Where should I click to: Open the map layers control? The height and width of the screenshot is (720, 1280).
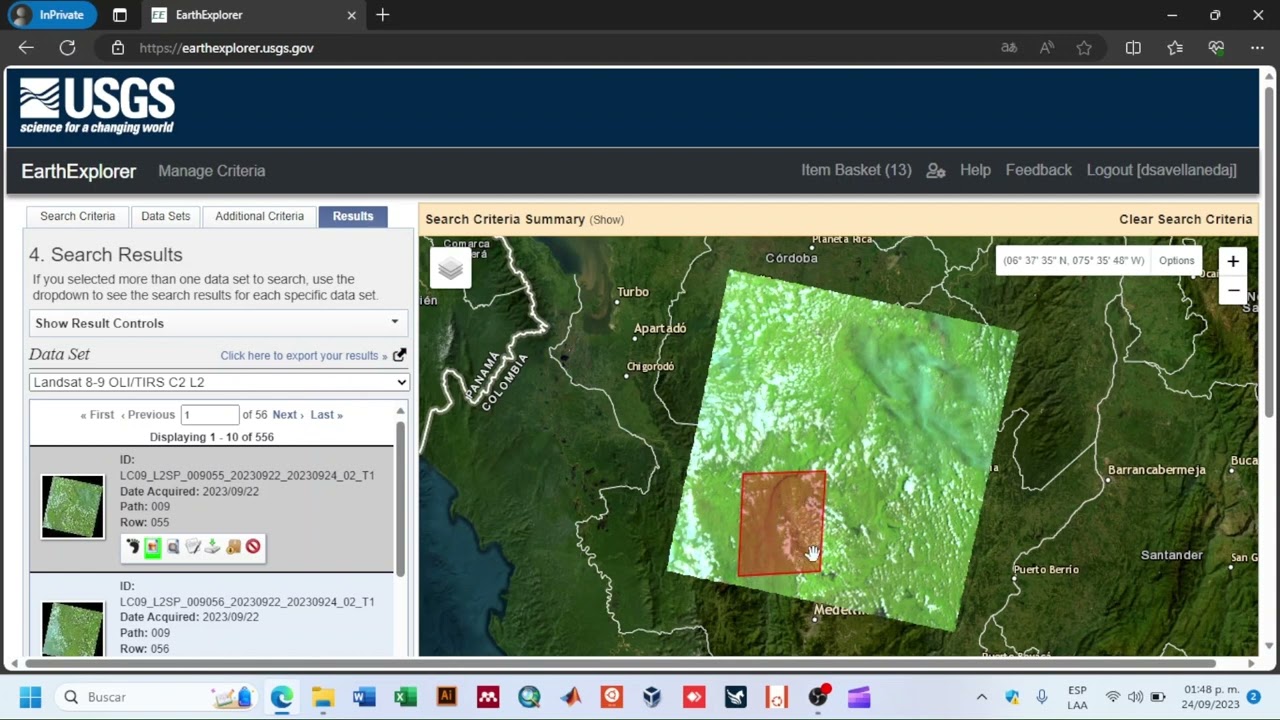coord(450,268)
